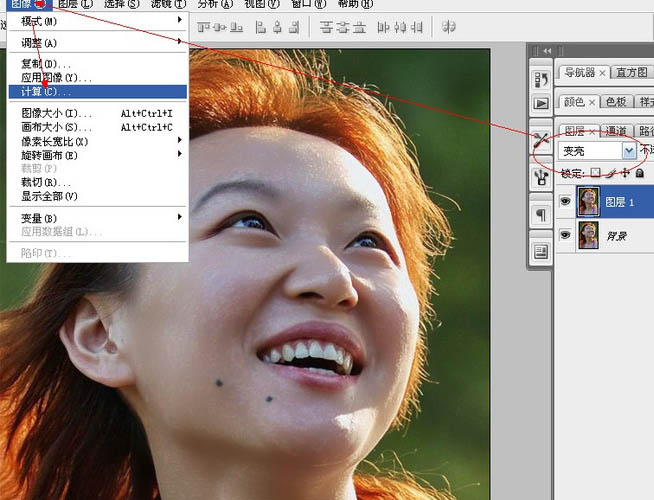
Task: Click the distribute horizontal centers icon
Action: click(x=400, y=28)
